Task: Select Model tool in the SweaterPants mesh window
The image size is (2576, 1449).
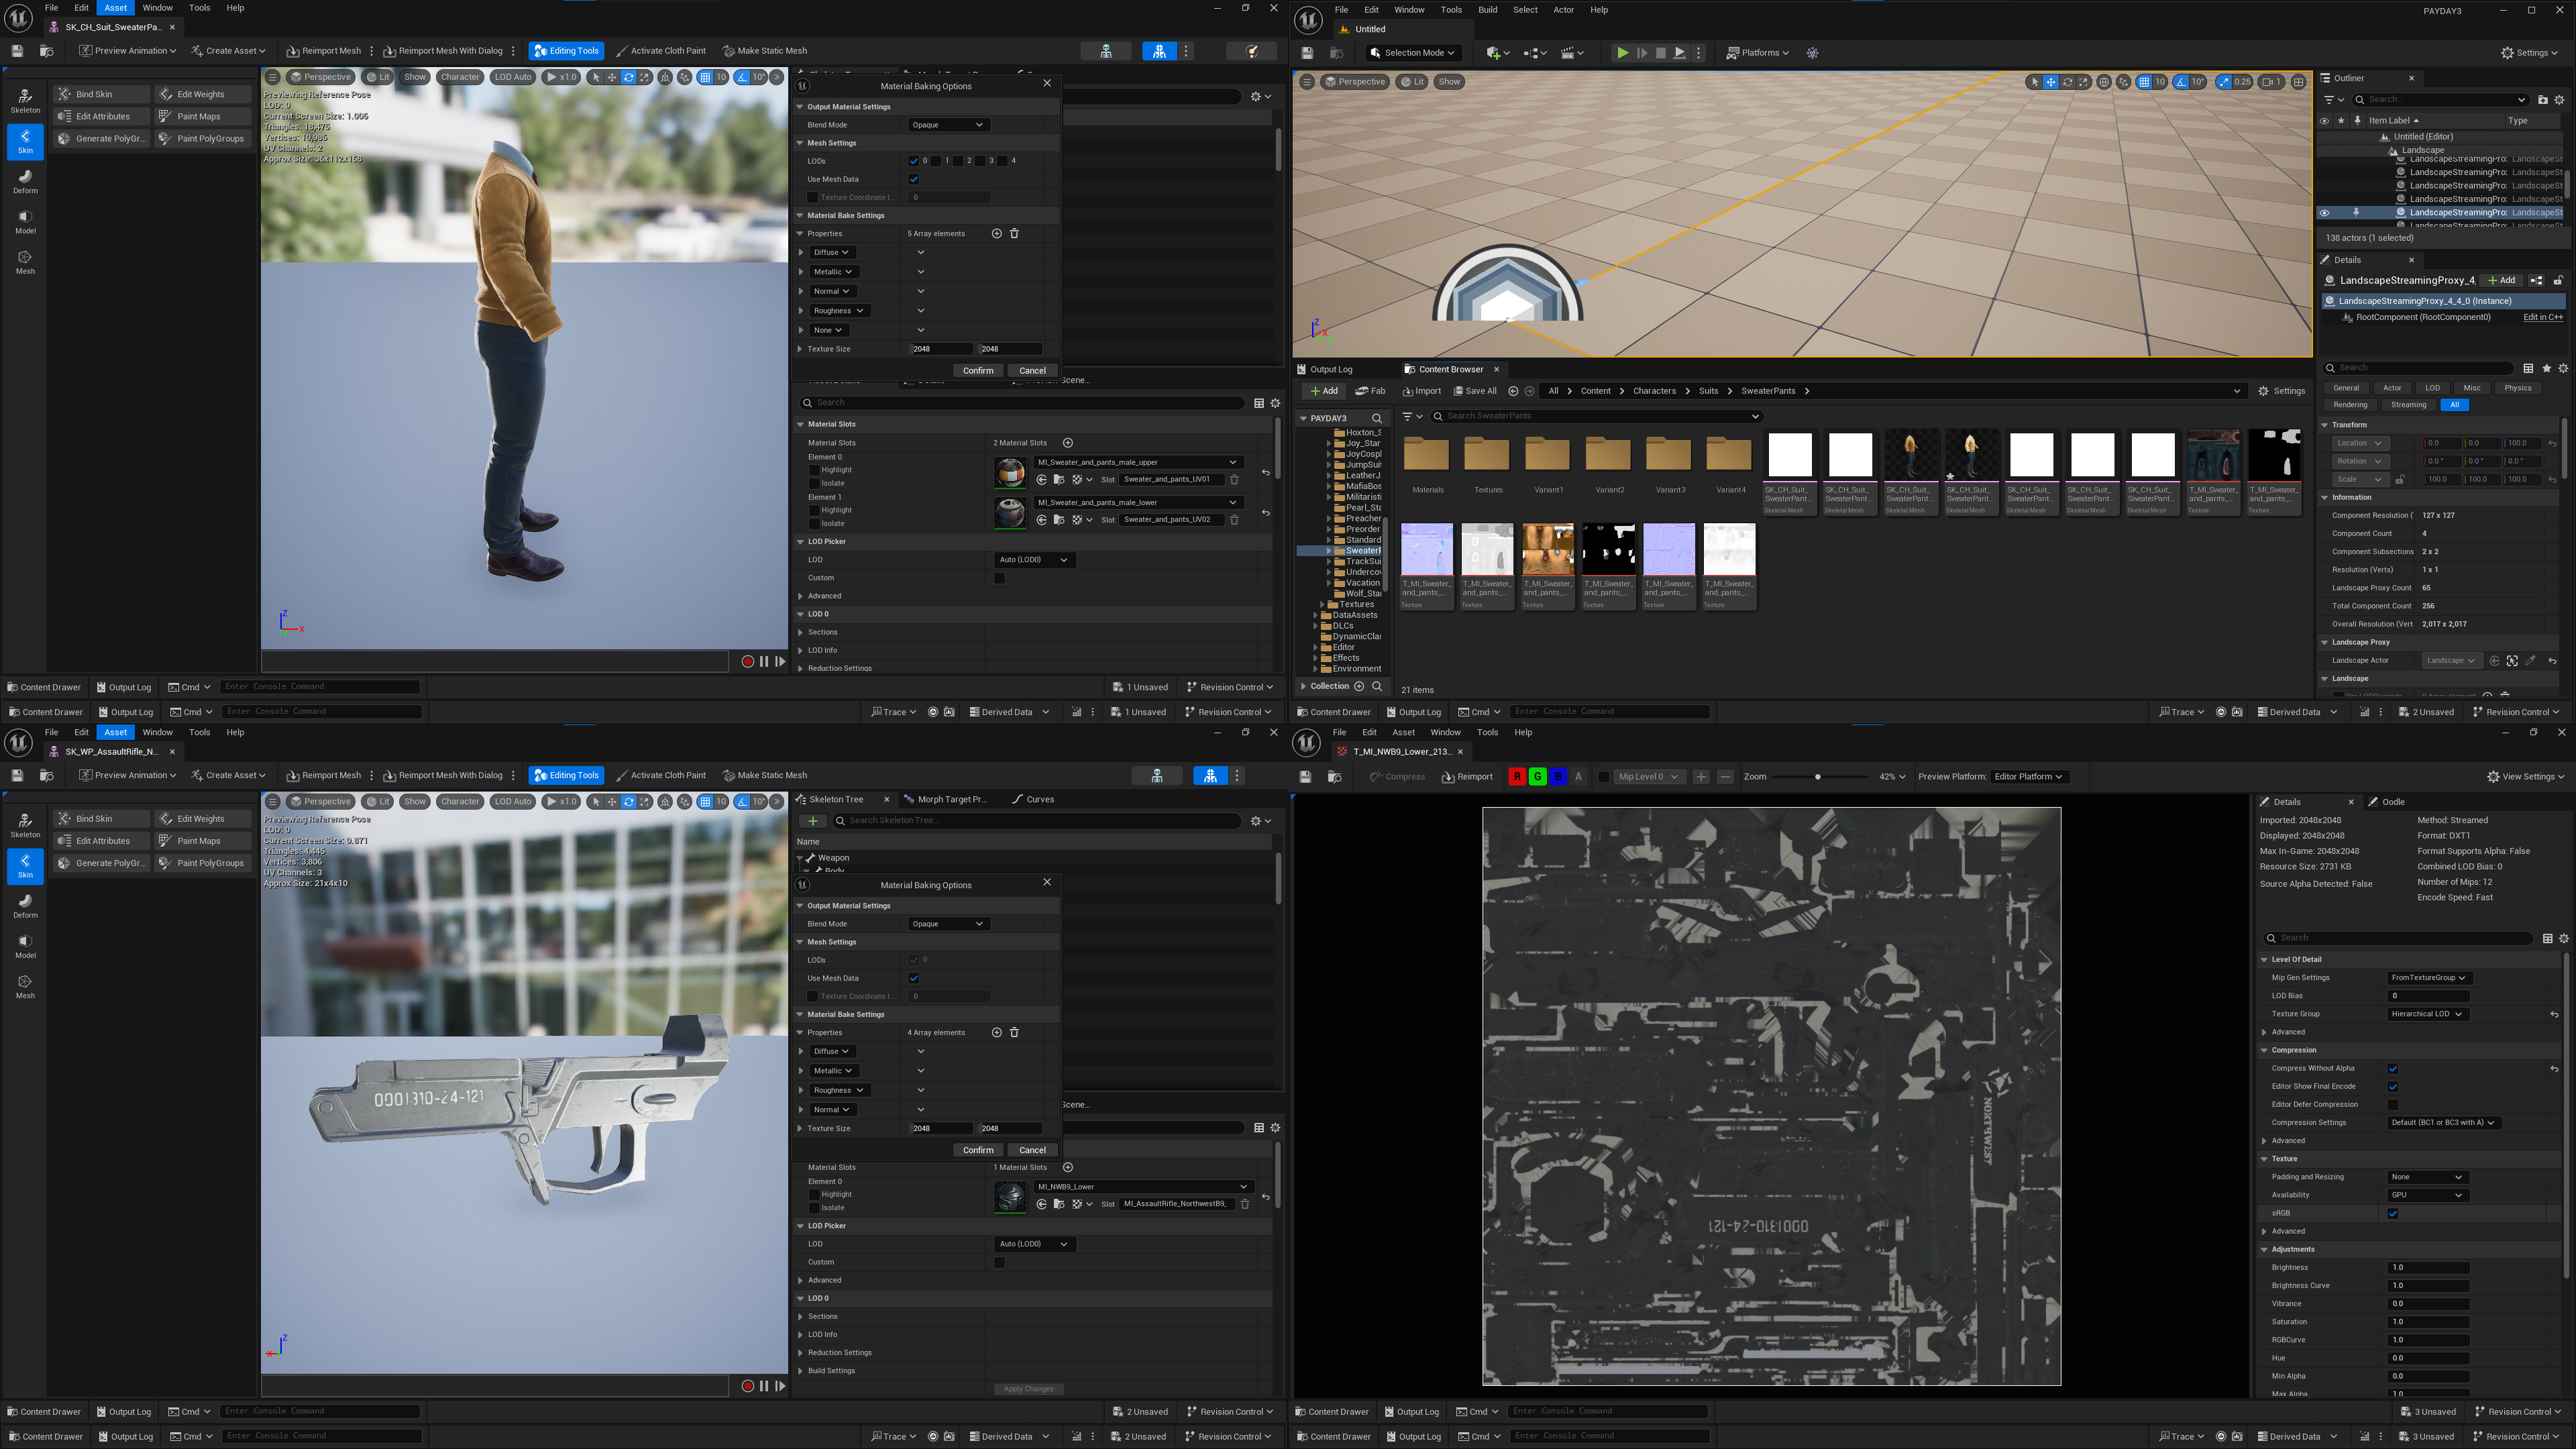Action: tap(25, 222)
